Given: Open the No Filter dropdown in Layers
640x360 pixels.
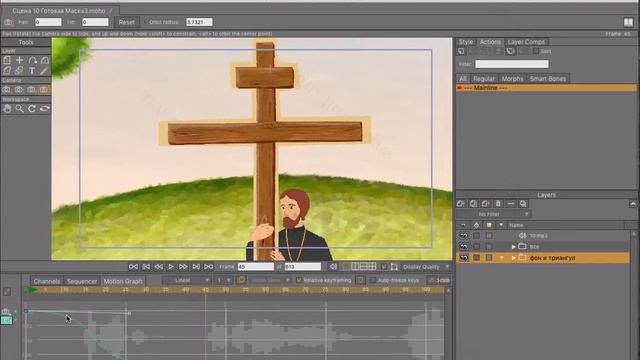Looking at the screenshot, I should click(493, 214).
